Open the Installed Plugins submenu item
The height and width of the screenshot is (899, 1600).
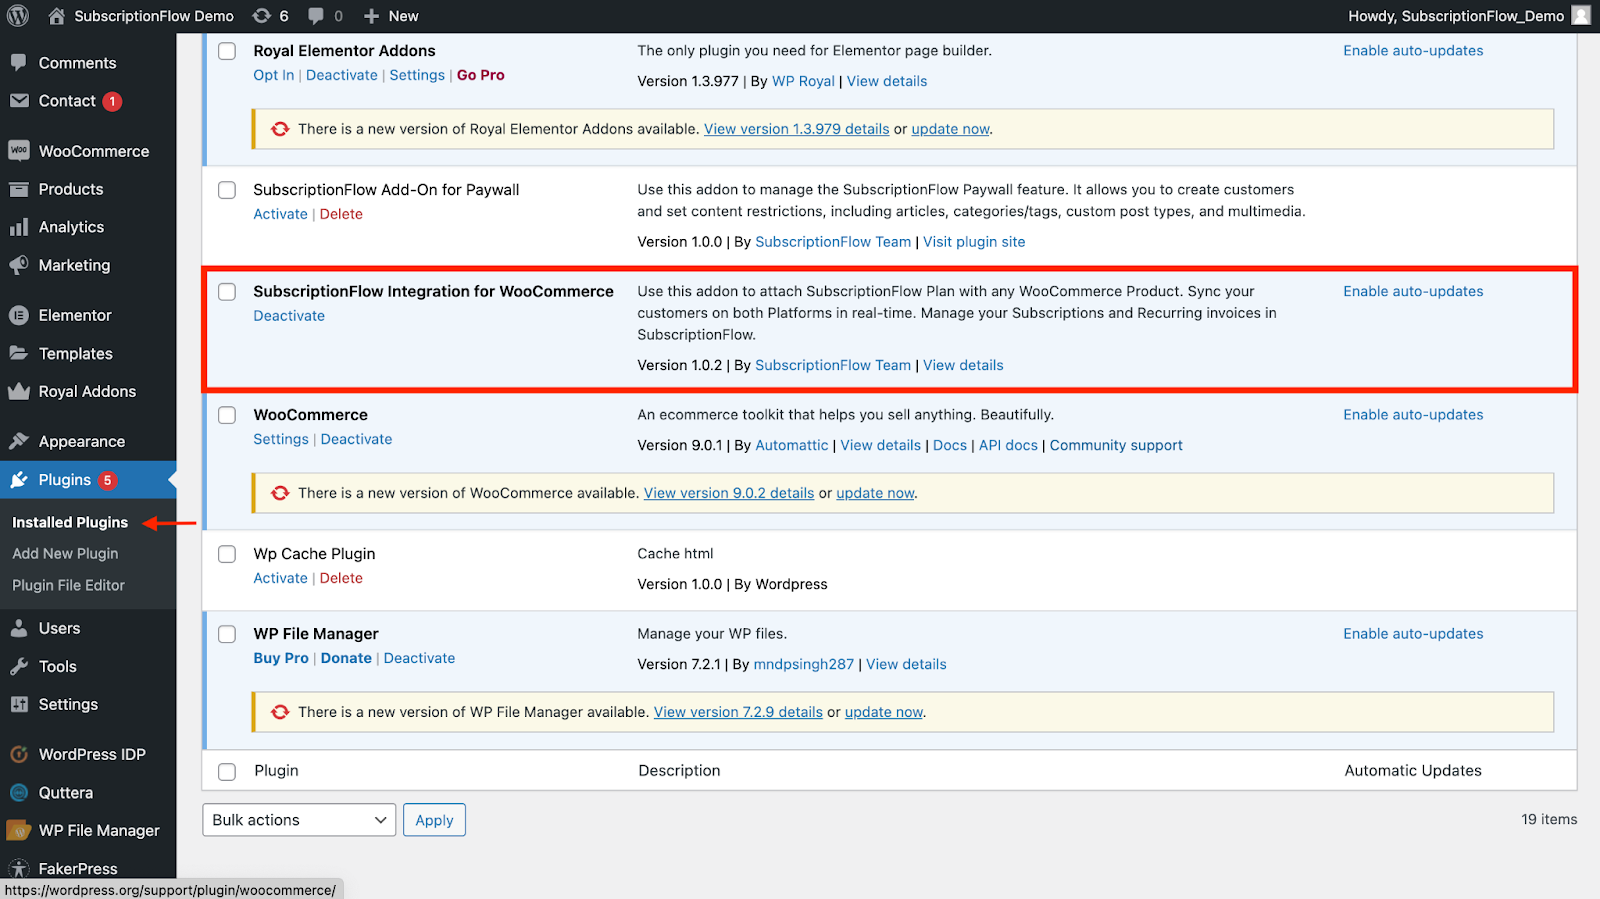click(x=70, y=522)
